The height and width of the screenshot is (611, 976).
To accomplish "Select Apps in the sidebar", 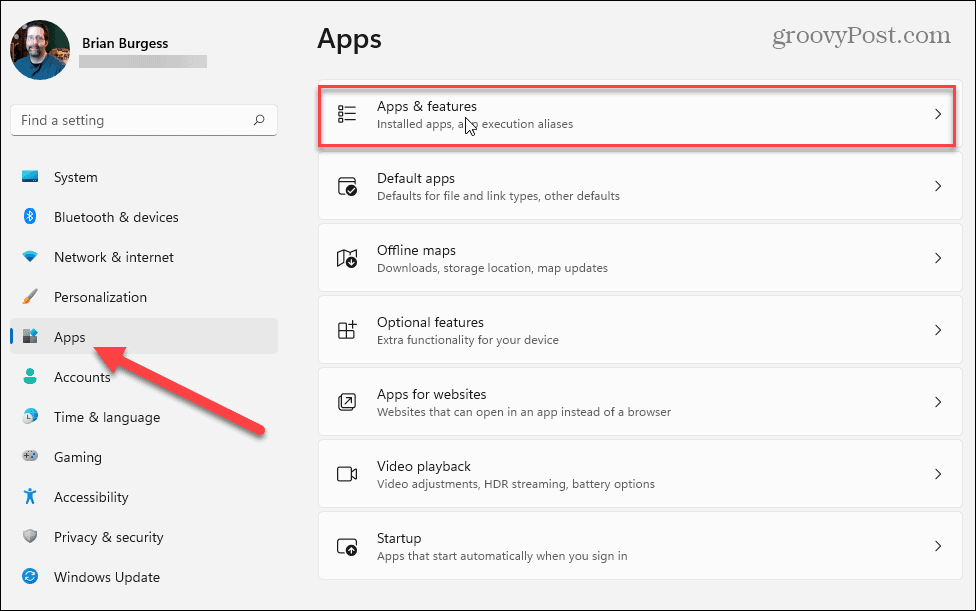I will tap(144, 336).
